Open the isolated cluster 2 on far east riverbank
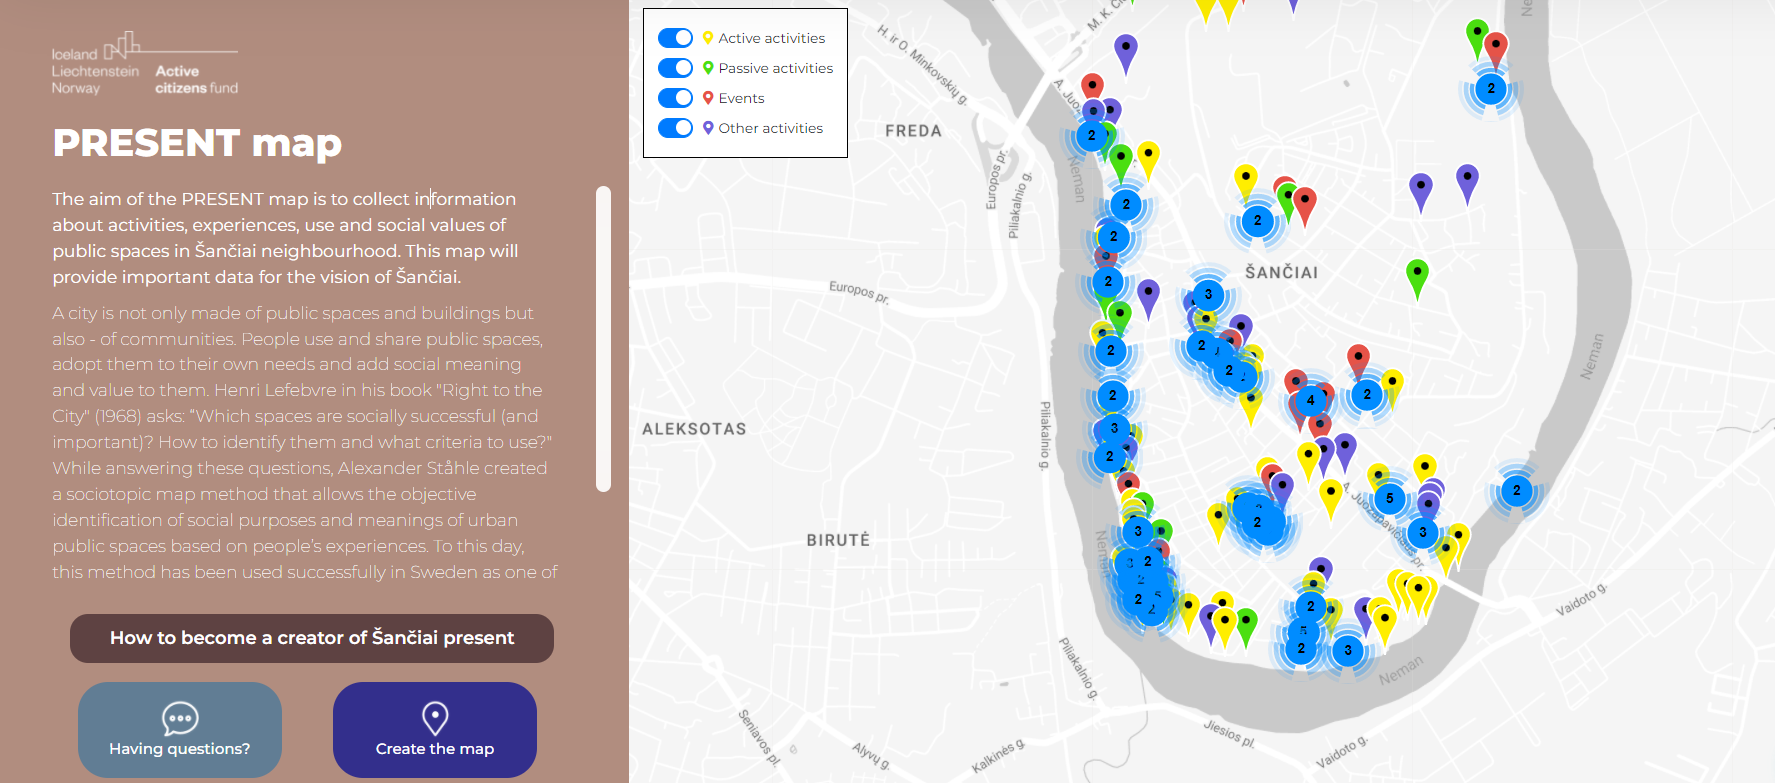Screen dimensions: 1775x783 (1516, 490)
